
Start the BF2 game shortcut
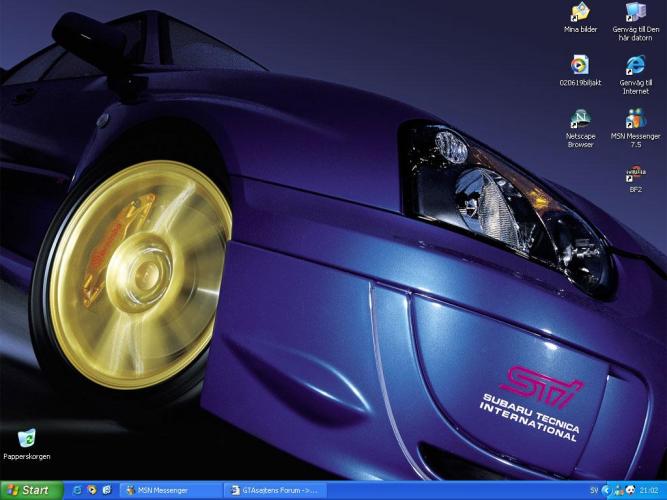pyautogui.click(x=635, y=172)
